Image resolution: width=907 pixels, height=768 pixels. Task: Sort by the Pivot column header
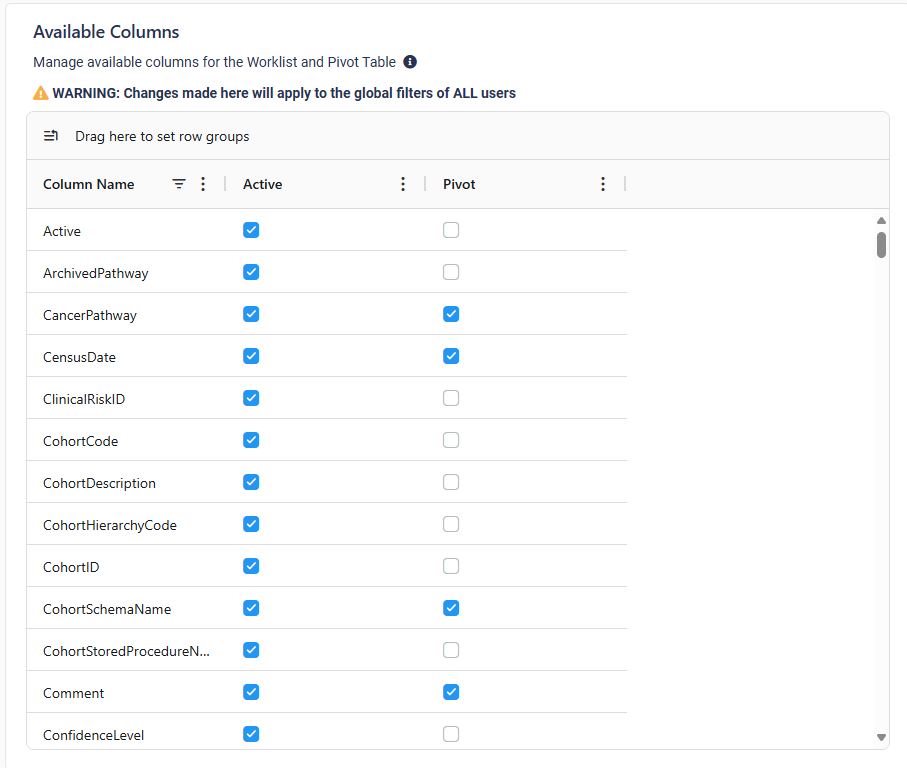459,184
